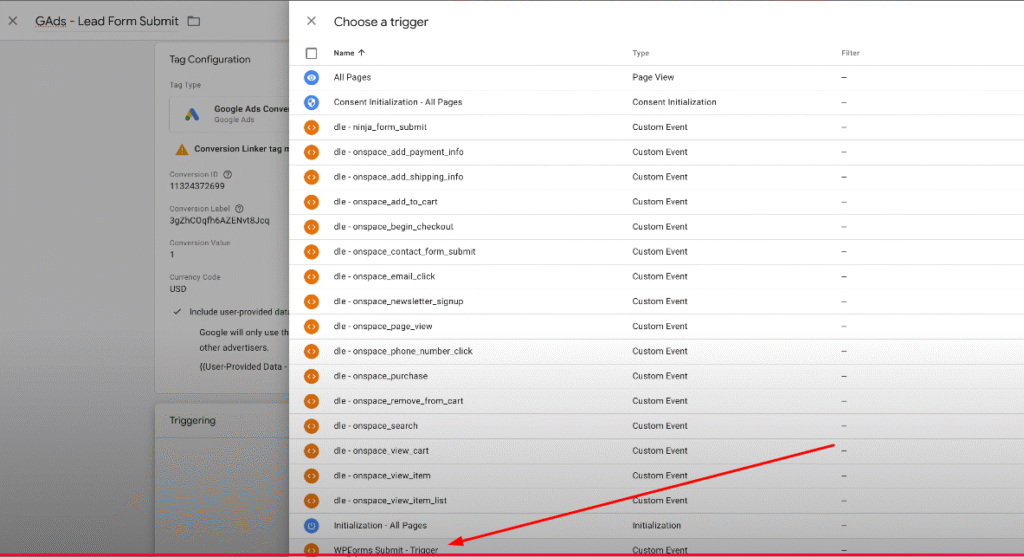This screenshot has height=557, width=1024.
Task: Click the Include user-provided data checkmark
Action: tap(177, 311)
